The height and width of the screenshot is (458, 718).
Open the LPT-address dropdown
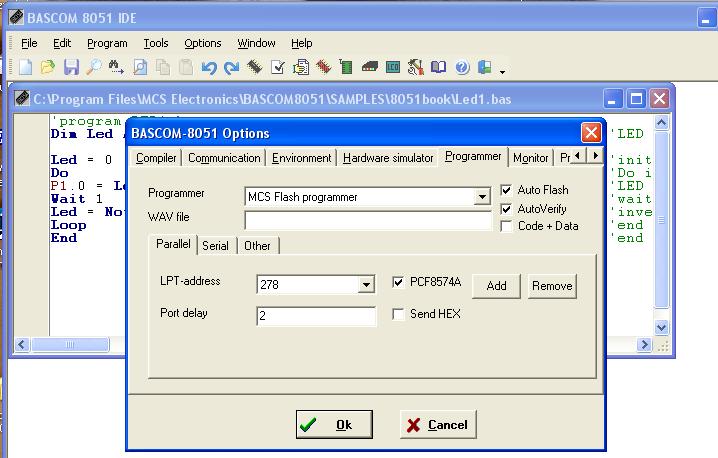point(366,284)
